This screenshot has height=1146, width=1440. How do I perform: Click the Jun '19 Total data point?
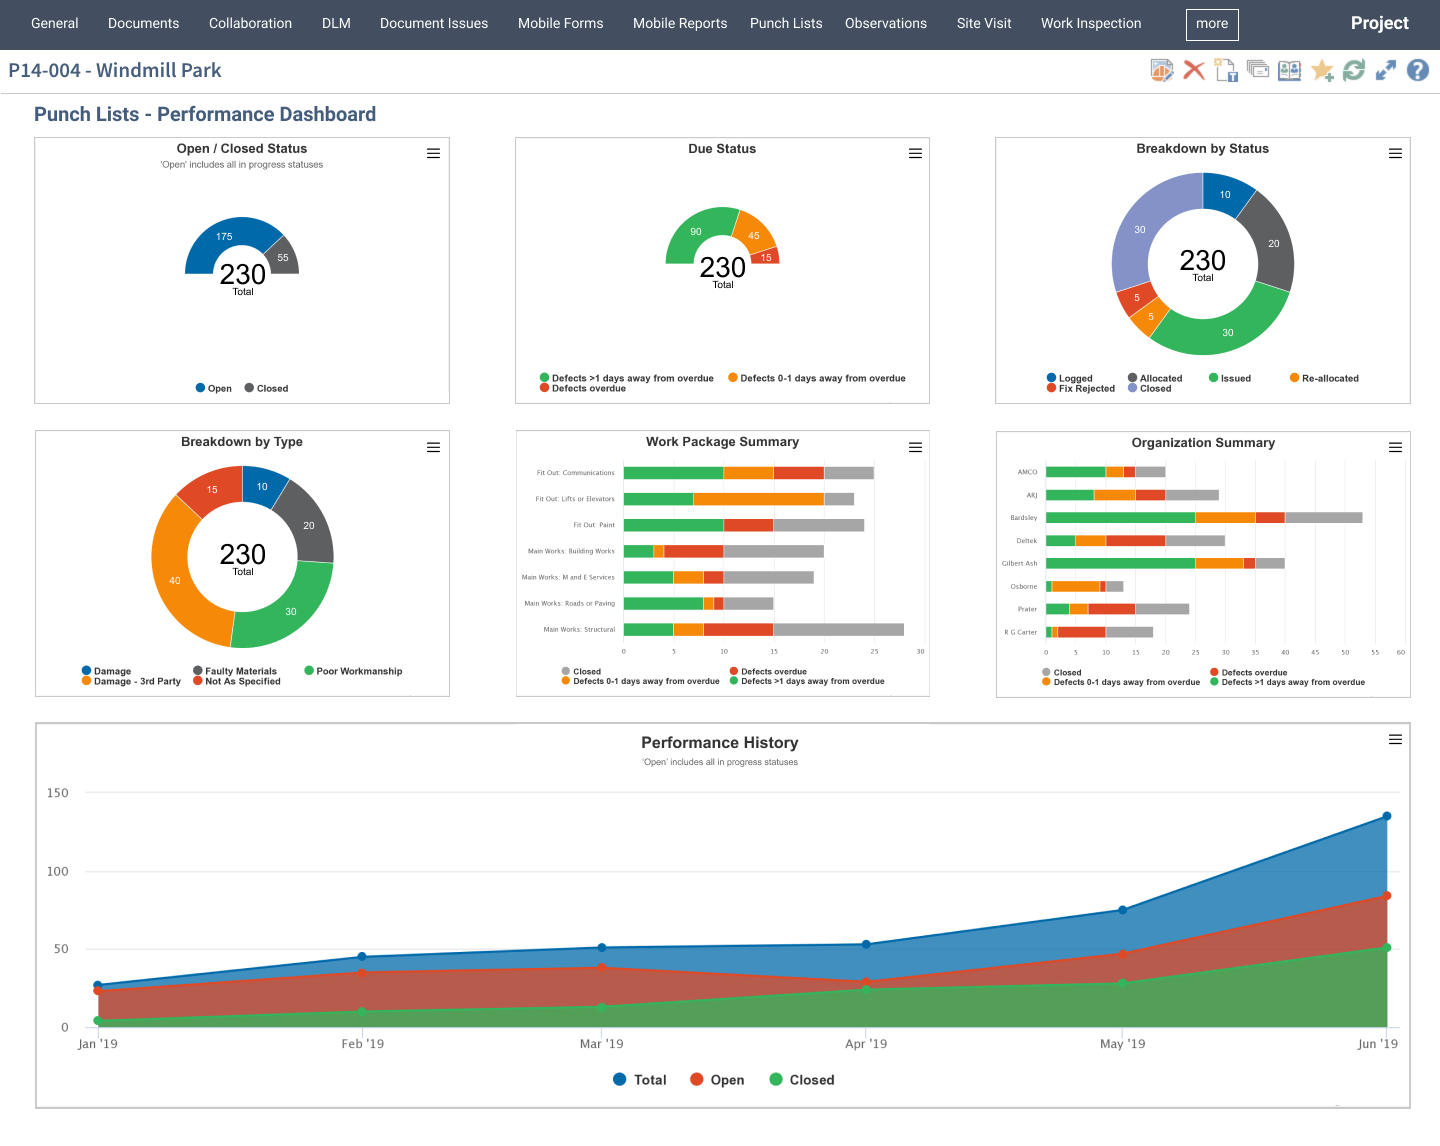[1387, 816]
